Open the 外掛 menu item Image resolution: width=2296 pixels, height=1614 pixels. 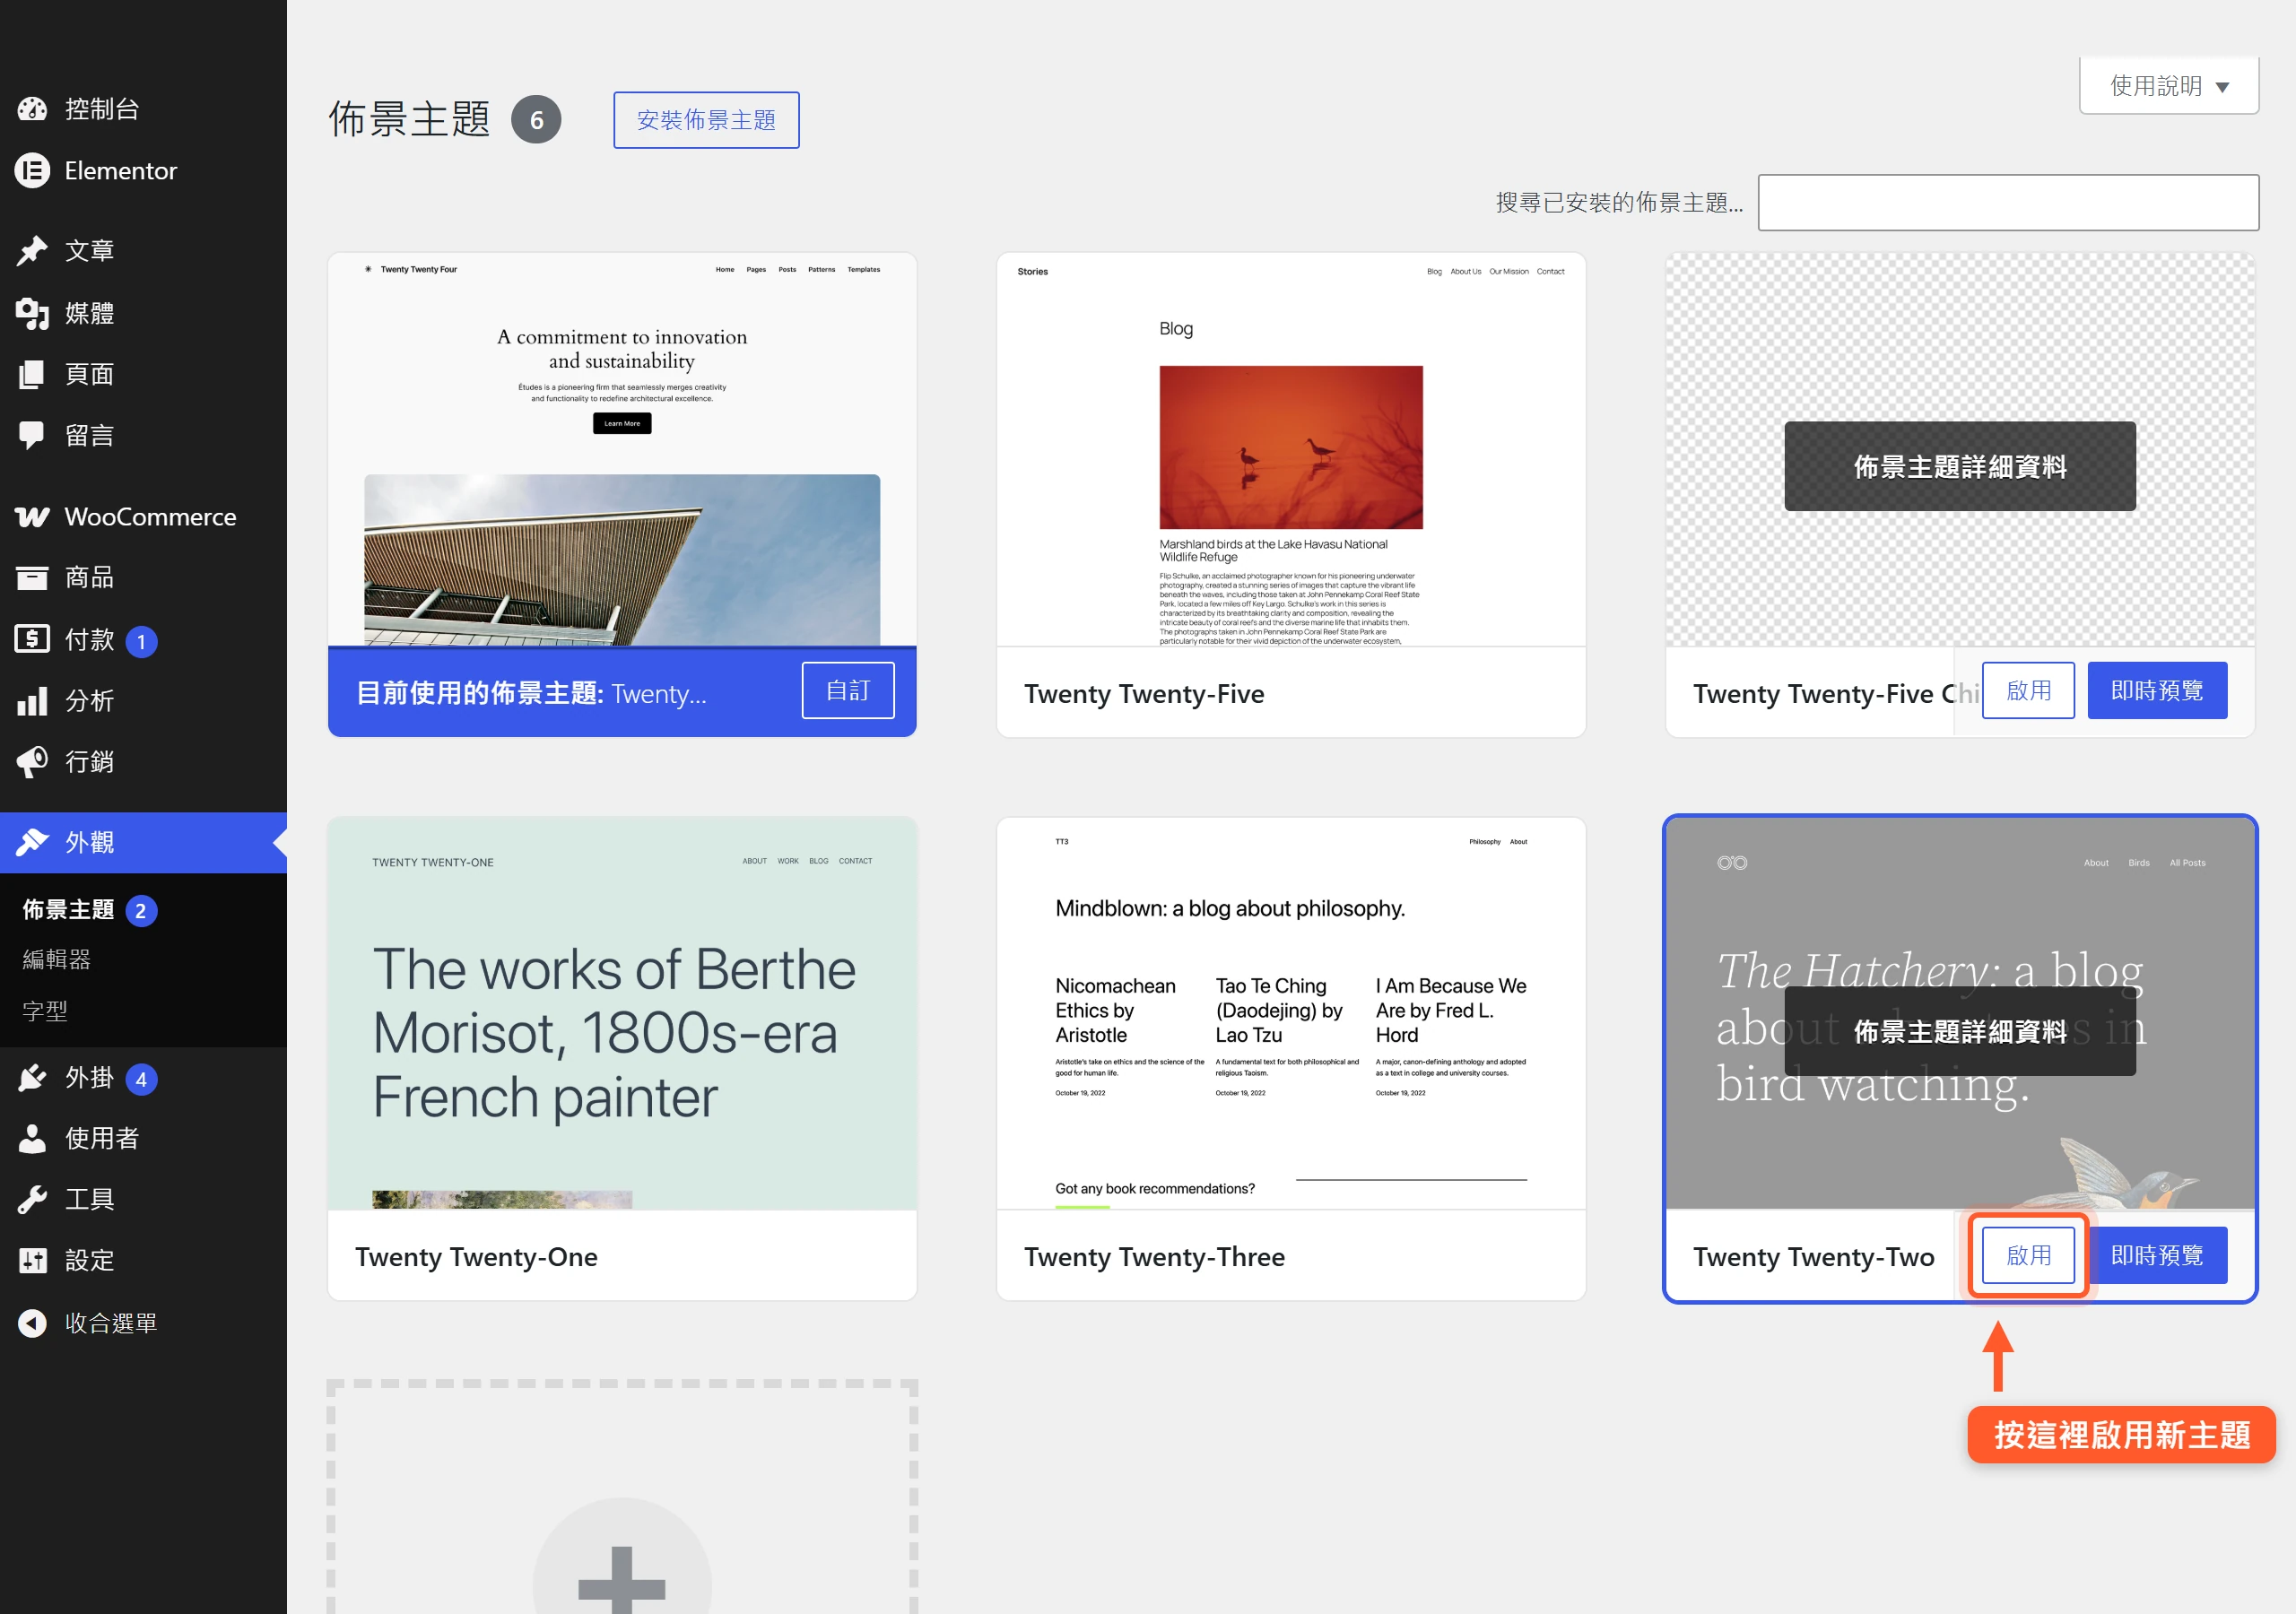tap(143, 1078)
